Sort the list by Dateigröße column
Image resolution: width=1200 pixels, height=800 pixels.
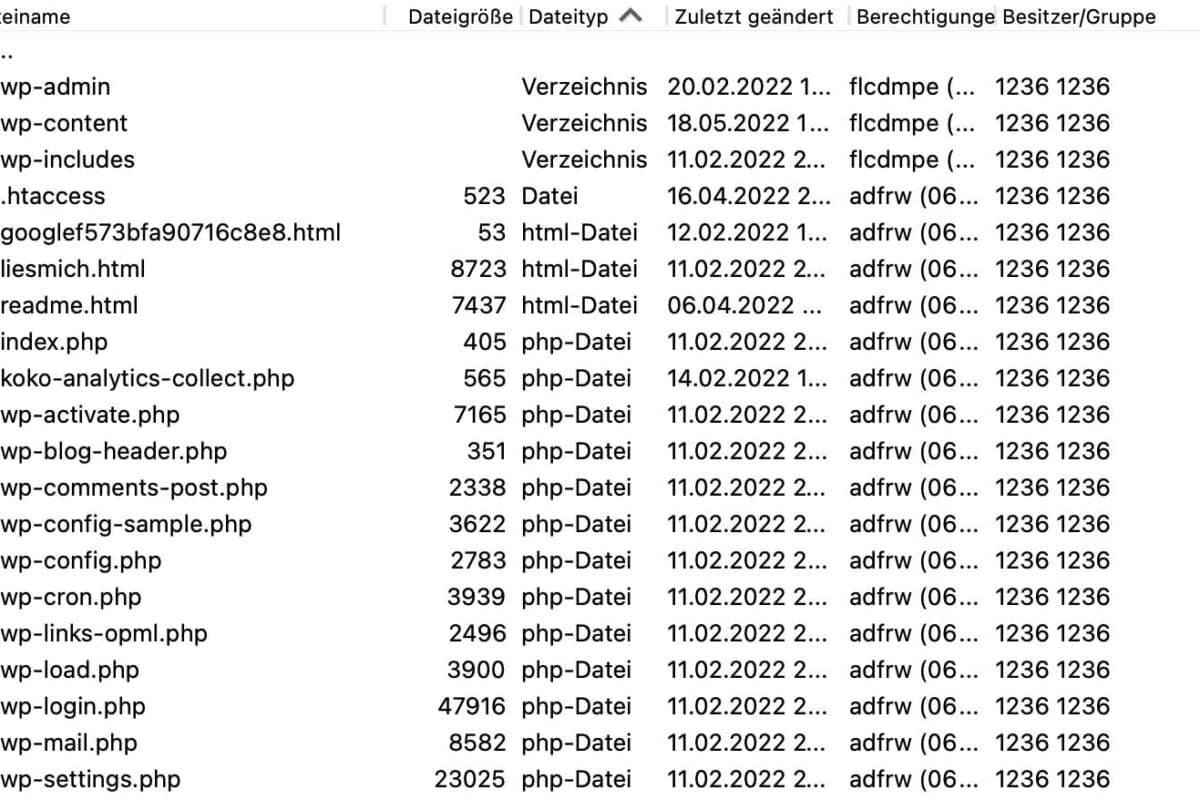point(459,17)
